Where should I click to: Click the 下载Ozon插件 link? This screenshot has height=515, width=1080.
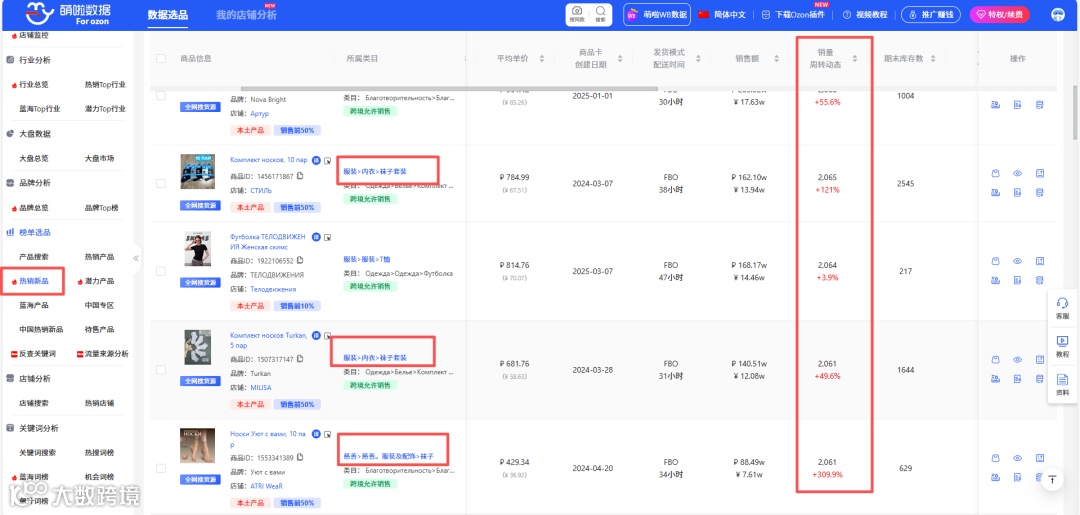point(793,14)
